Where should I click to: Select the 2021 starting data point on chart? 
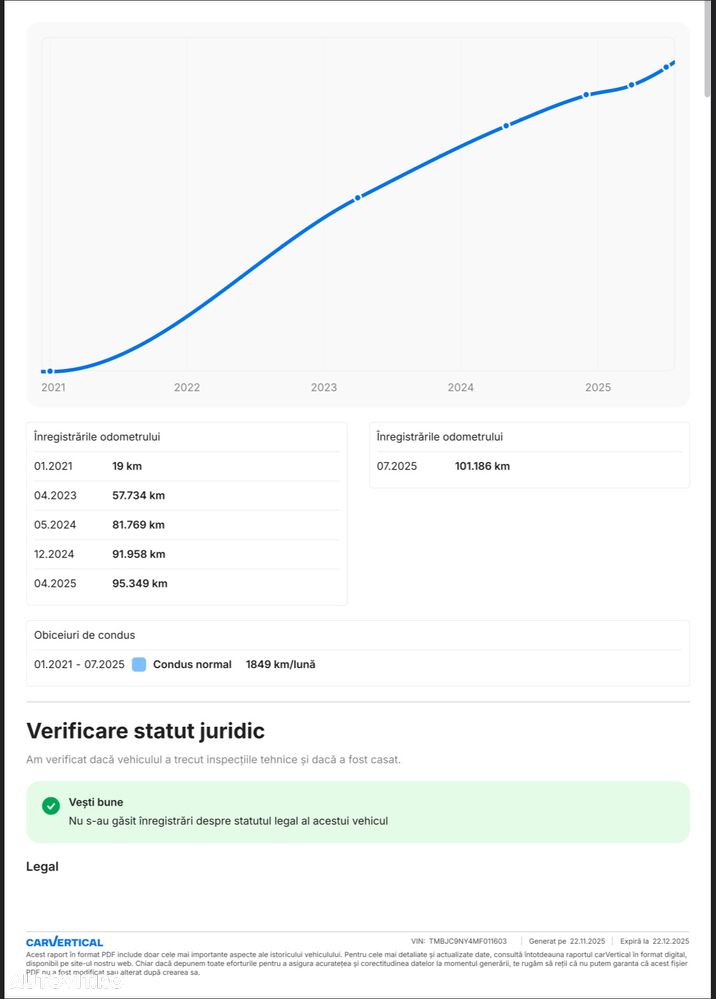click(50, 371)
